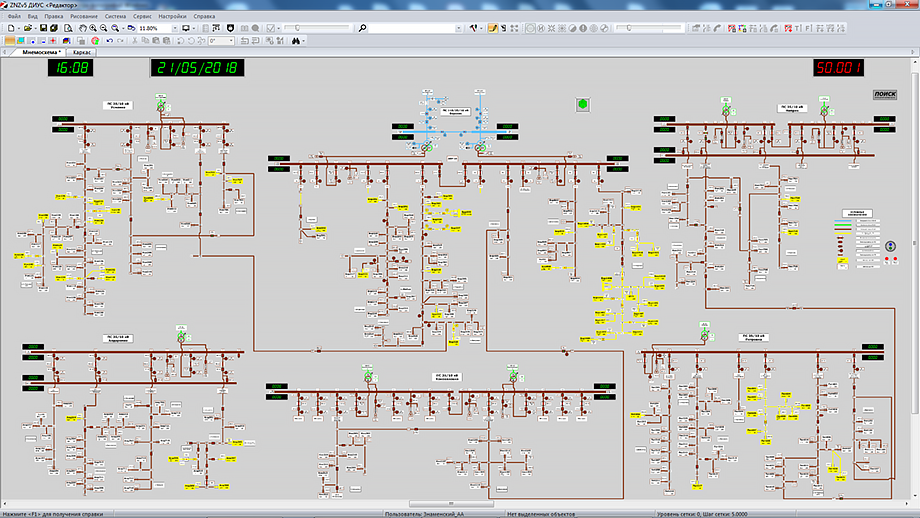This screenshot has width=920, height=518.
Task: Adjust the slider in the top toolbar
Action: 298,28
